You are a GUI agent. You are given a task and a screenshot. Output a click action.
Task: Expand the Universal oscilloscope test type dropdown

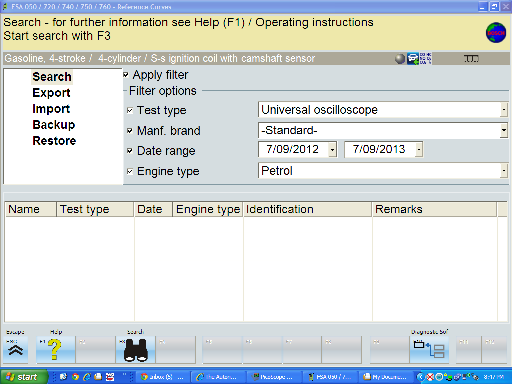[504, 110]
